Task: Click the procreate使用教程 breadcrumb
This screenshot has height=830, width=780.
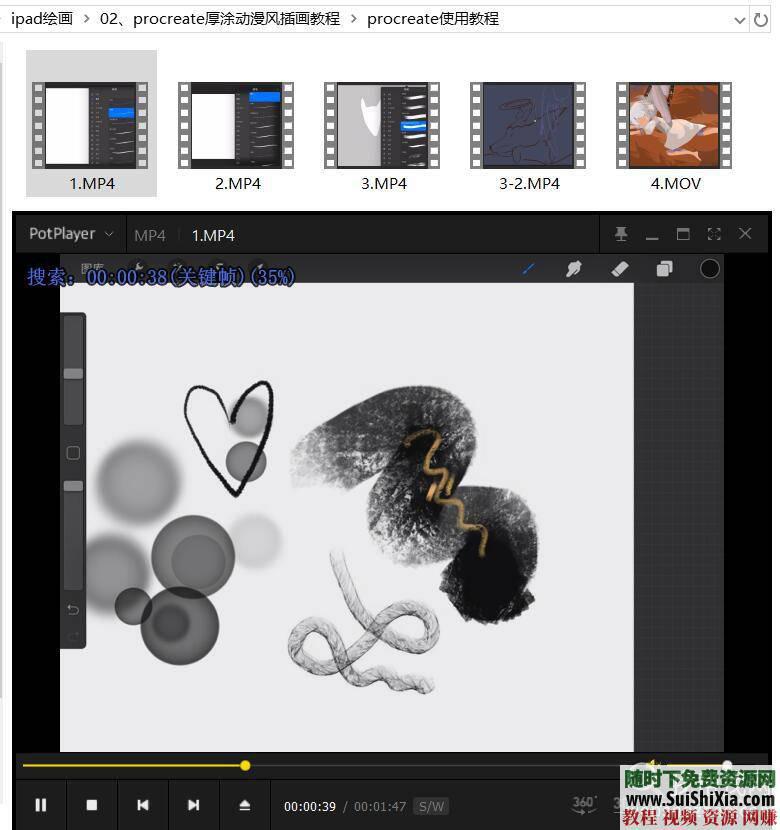Action: [433, 19]
